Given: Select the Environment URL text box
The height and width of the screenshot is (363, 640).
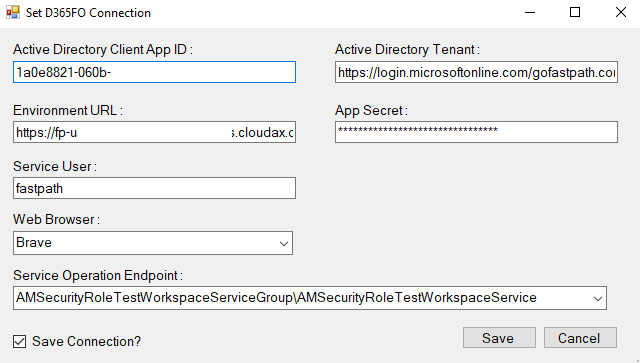Looking at the screenshot, I should (x=154, y=132).
